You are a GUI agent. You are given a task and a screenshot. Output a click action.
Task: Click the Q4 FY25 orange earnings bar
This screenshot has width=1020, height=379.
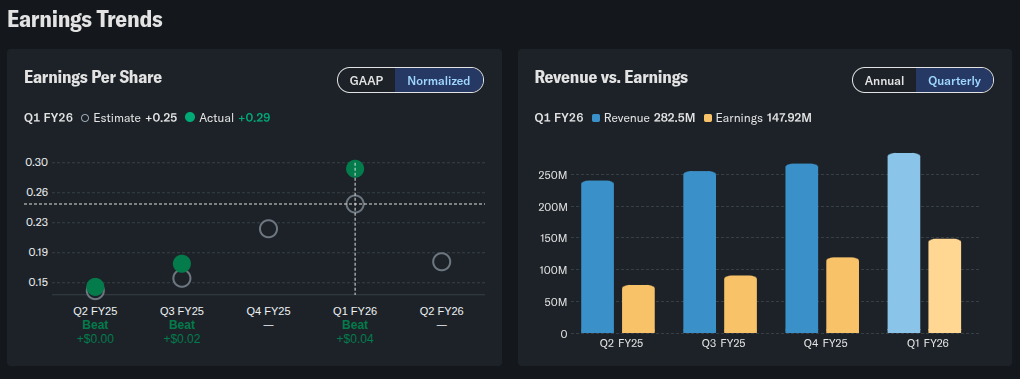coord(842,296)
